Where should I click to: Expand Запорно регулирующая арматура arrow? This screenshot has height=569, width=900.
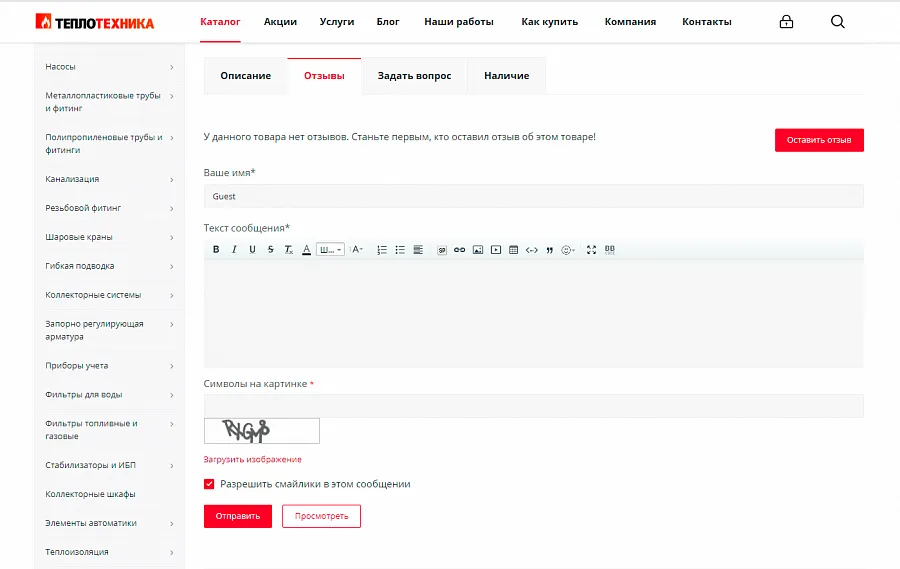[x=172, y=324]
